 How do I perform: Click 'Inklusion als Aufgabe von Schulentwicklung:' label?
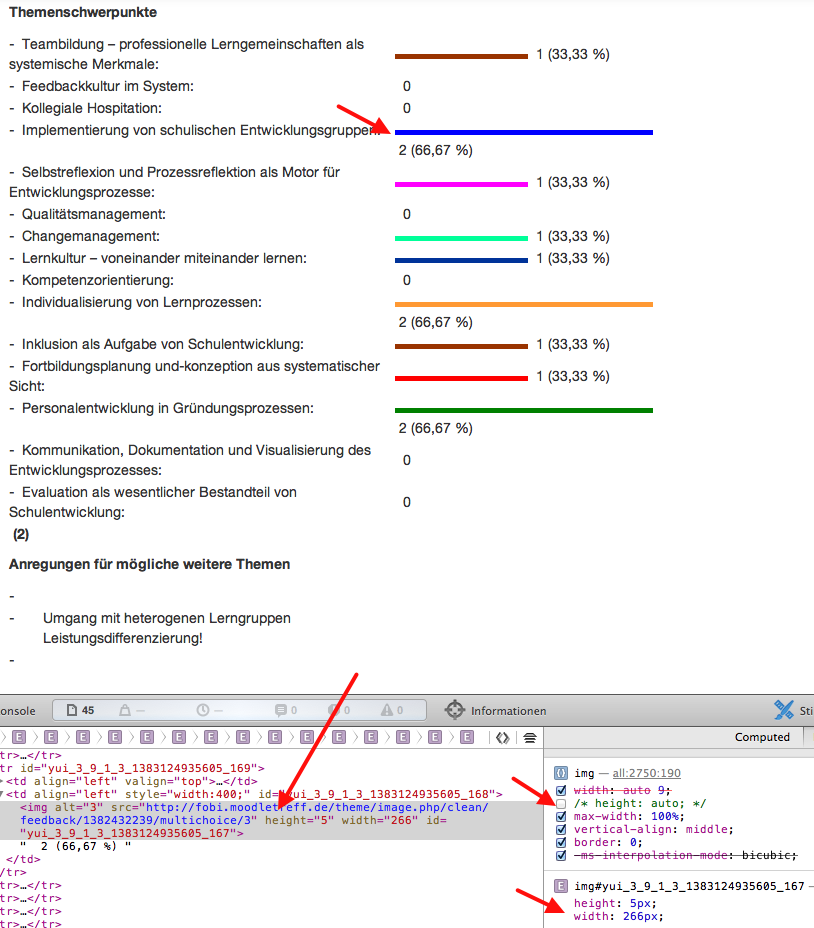point(163,344)
